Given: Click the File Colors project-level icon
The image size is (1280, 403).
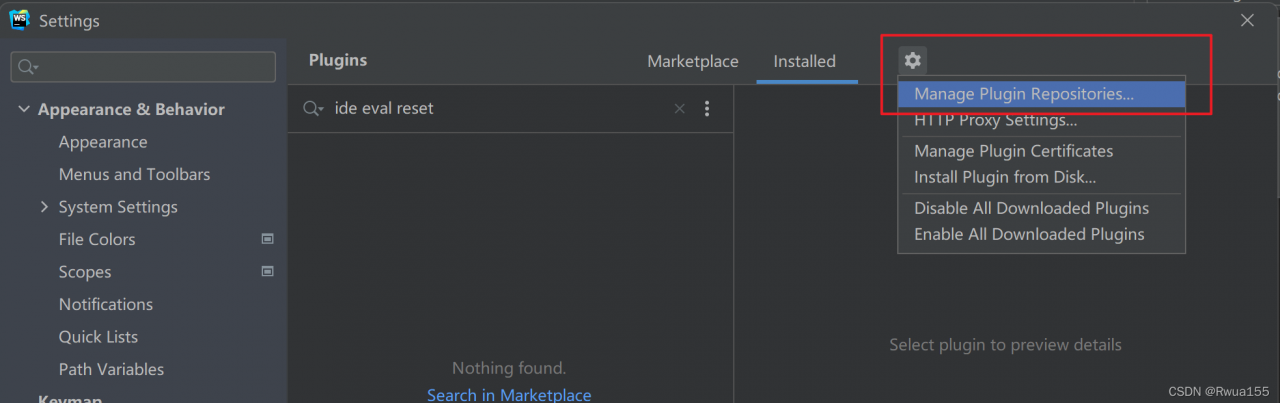Looking at the screenshot, I should [267, 239].
